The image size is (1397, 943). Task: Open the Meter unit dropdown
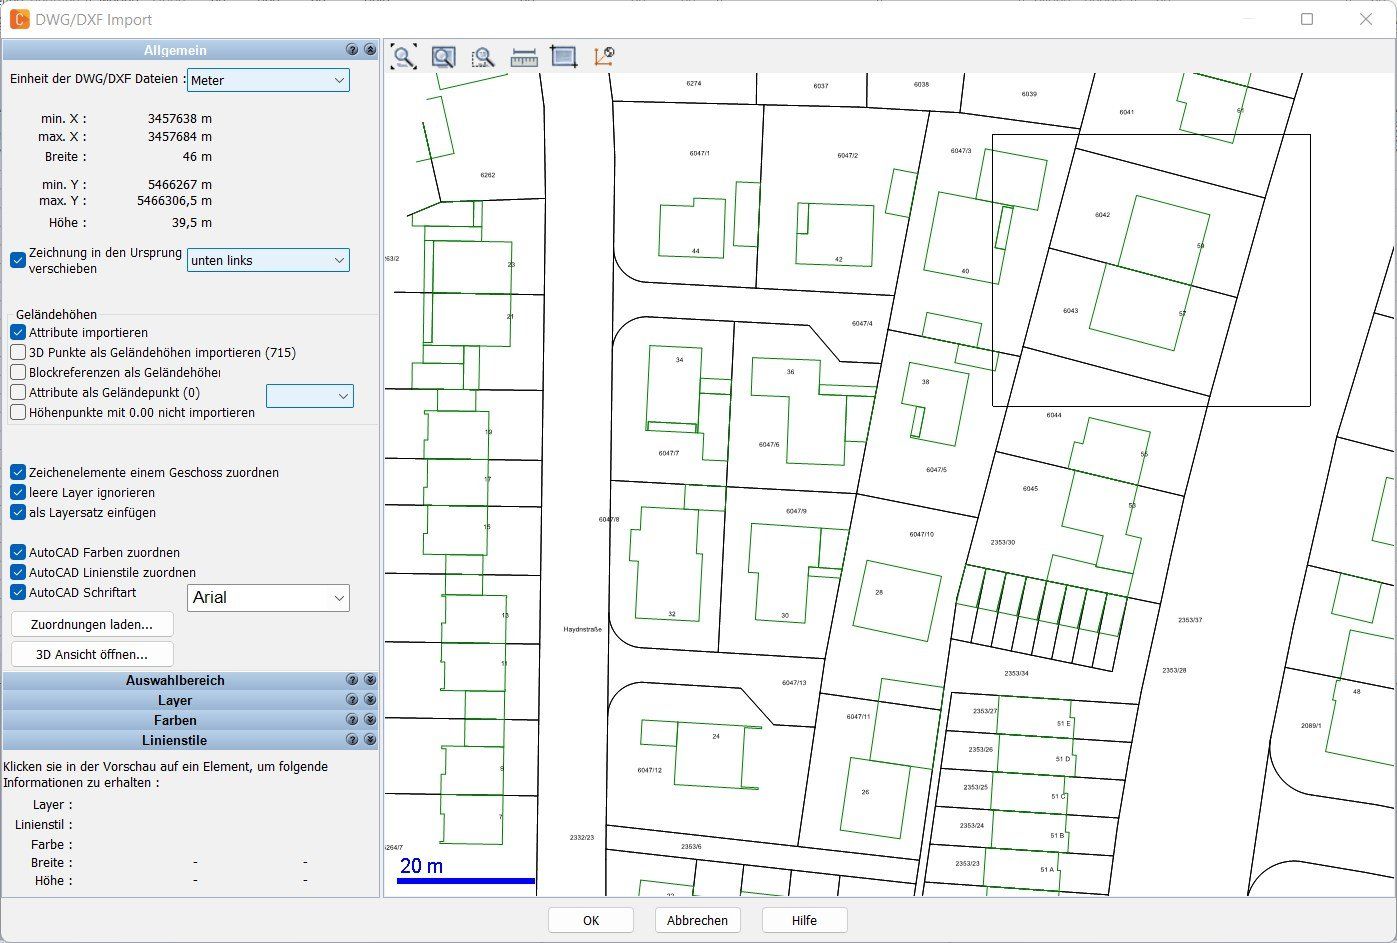(268, 80)
